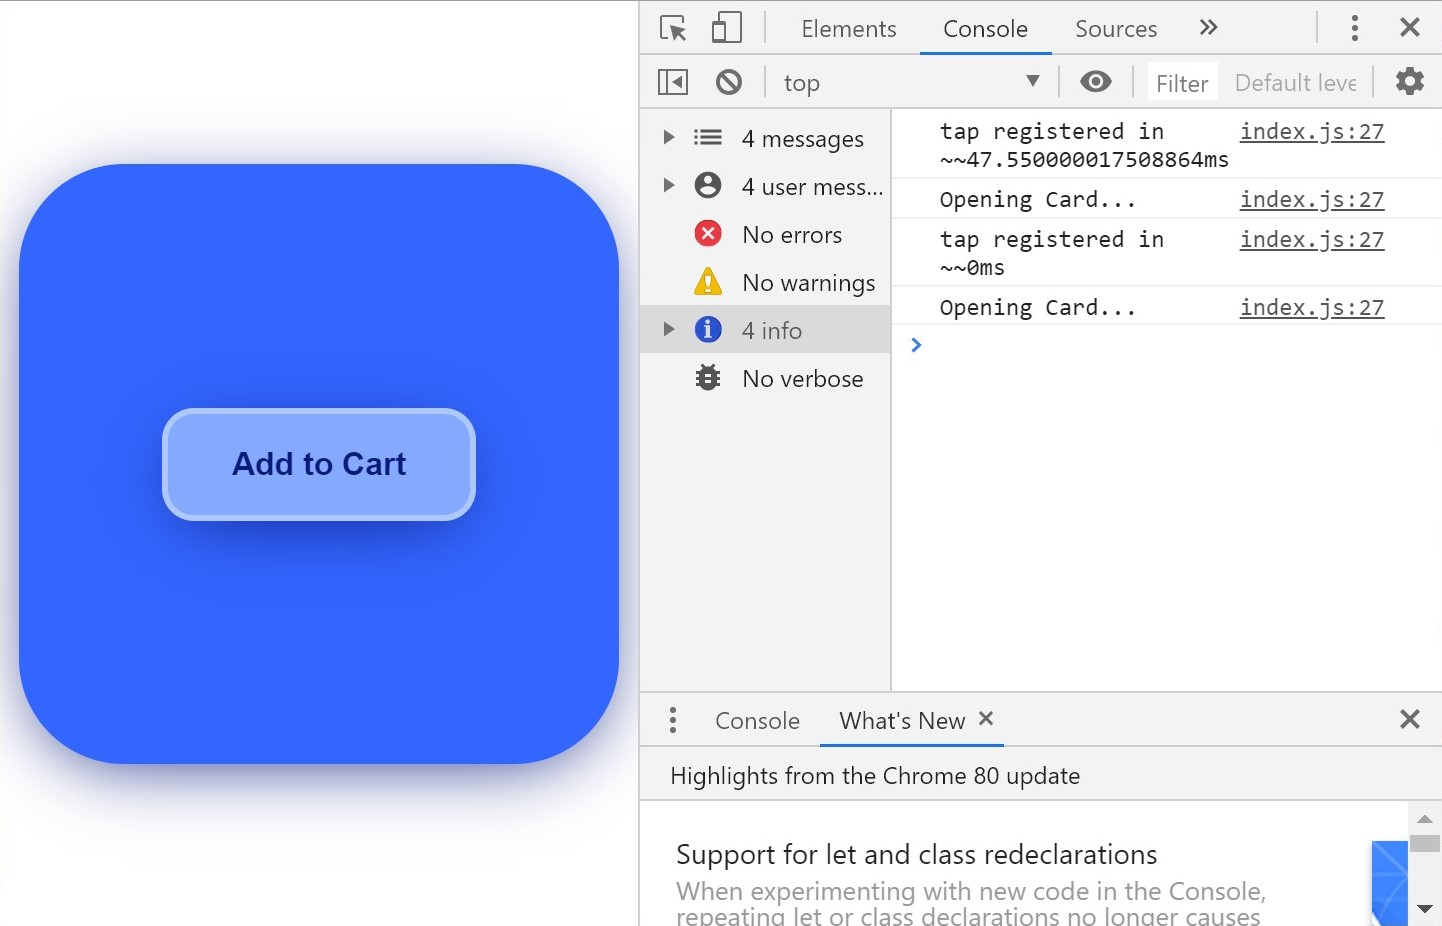The image size is (1442, 926).
Task: Select the What's New tab
Action: pos(902,721)
